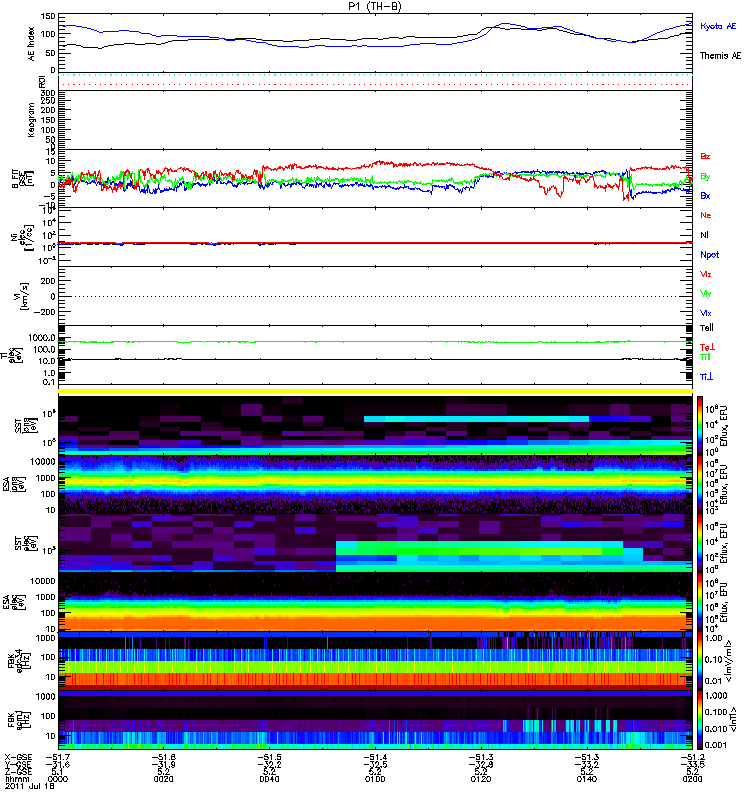Click the 0100 time tick label
Image resolution: width=750 pixels, height=800 pixels.
(375, 779)
